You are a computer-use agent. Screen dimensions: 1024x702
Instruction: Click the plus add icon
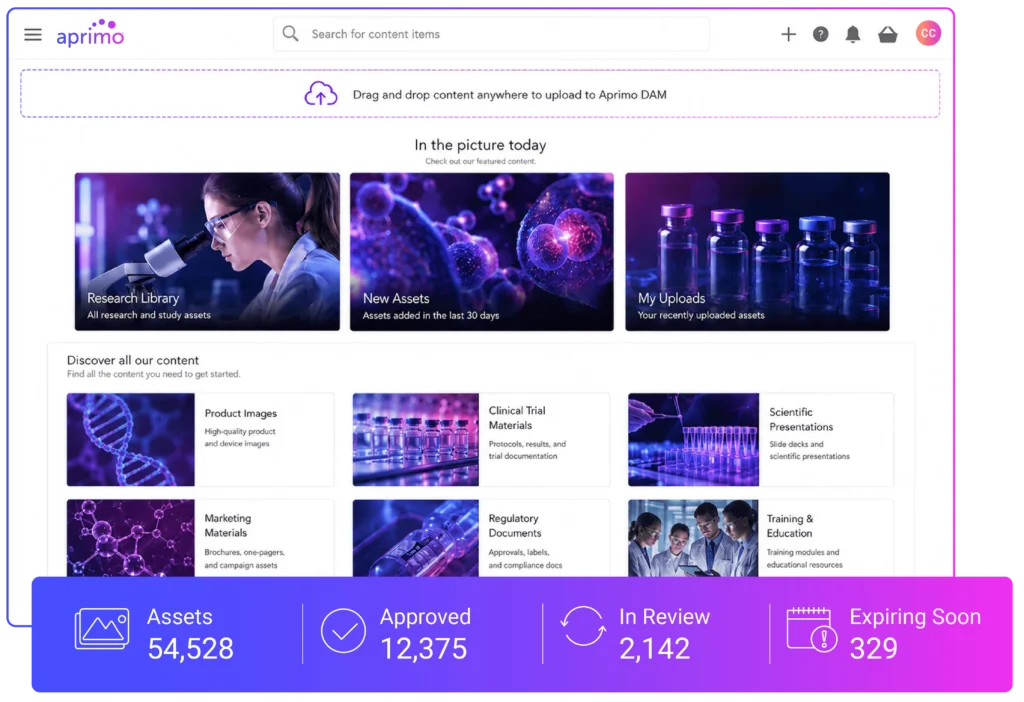click(x=788, y=34)
